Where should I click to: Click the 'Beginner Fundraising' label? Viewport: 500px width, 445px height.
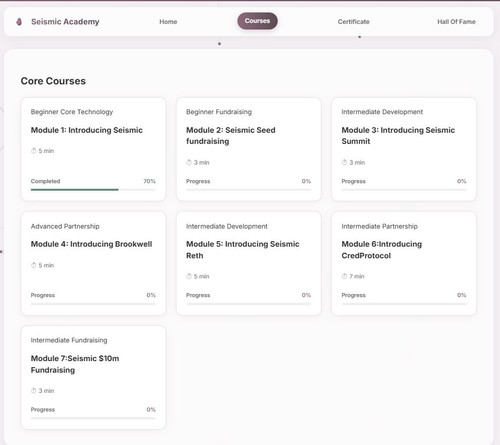coord(219,112)
